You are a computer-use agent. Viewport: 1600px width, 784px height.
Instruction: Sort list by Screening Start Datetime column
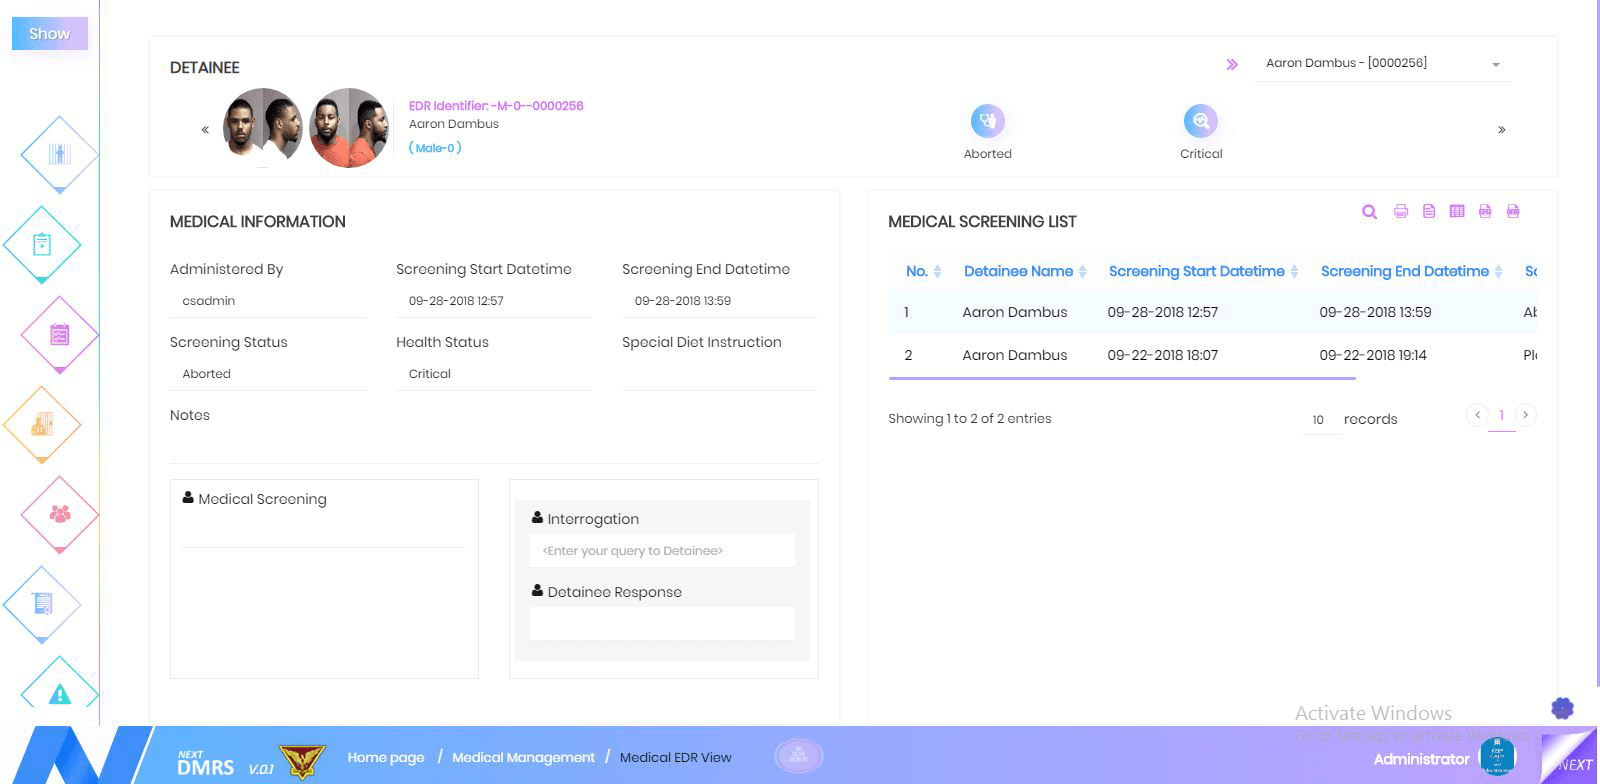click(1196, 271)
